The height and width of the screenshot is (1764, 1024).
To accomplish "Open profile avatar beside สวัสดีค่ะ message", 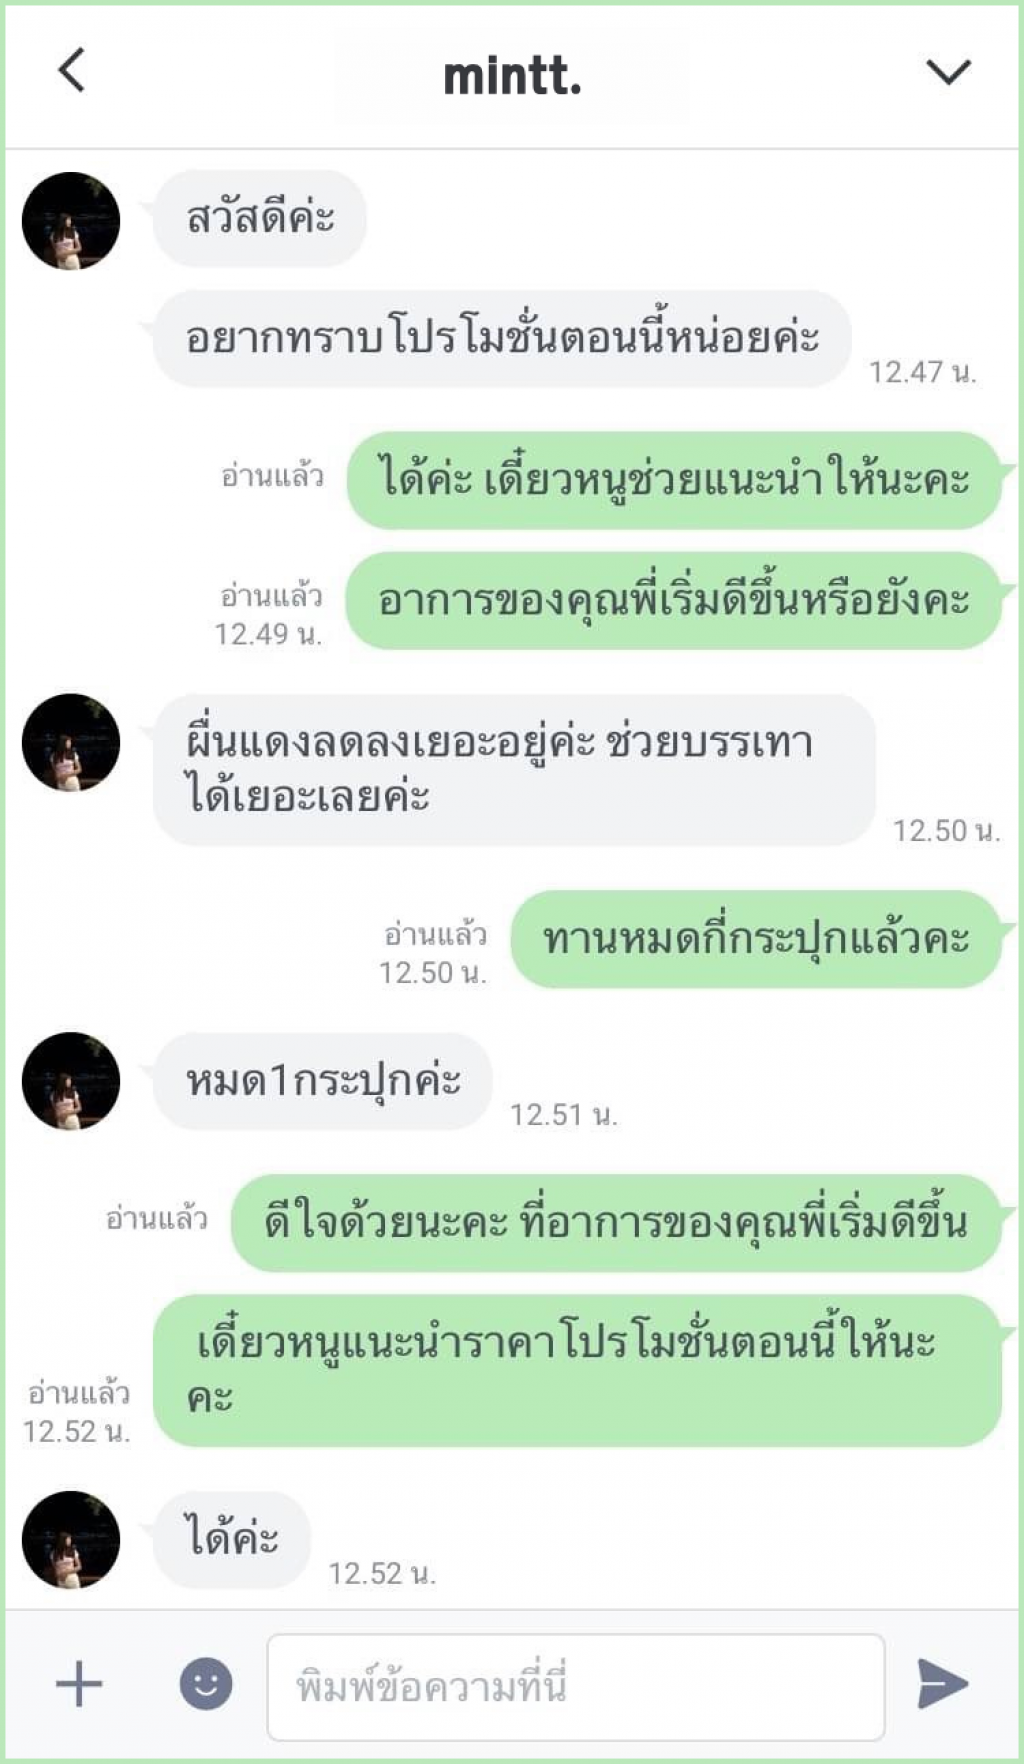I will tap(71, 221).
